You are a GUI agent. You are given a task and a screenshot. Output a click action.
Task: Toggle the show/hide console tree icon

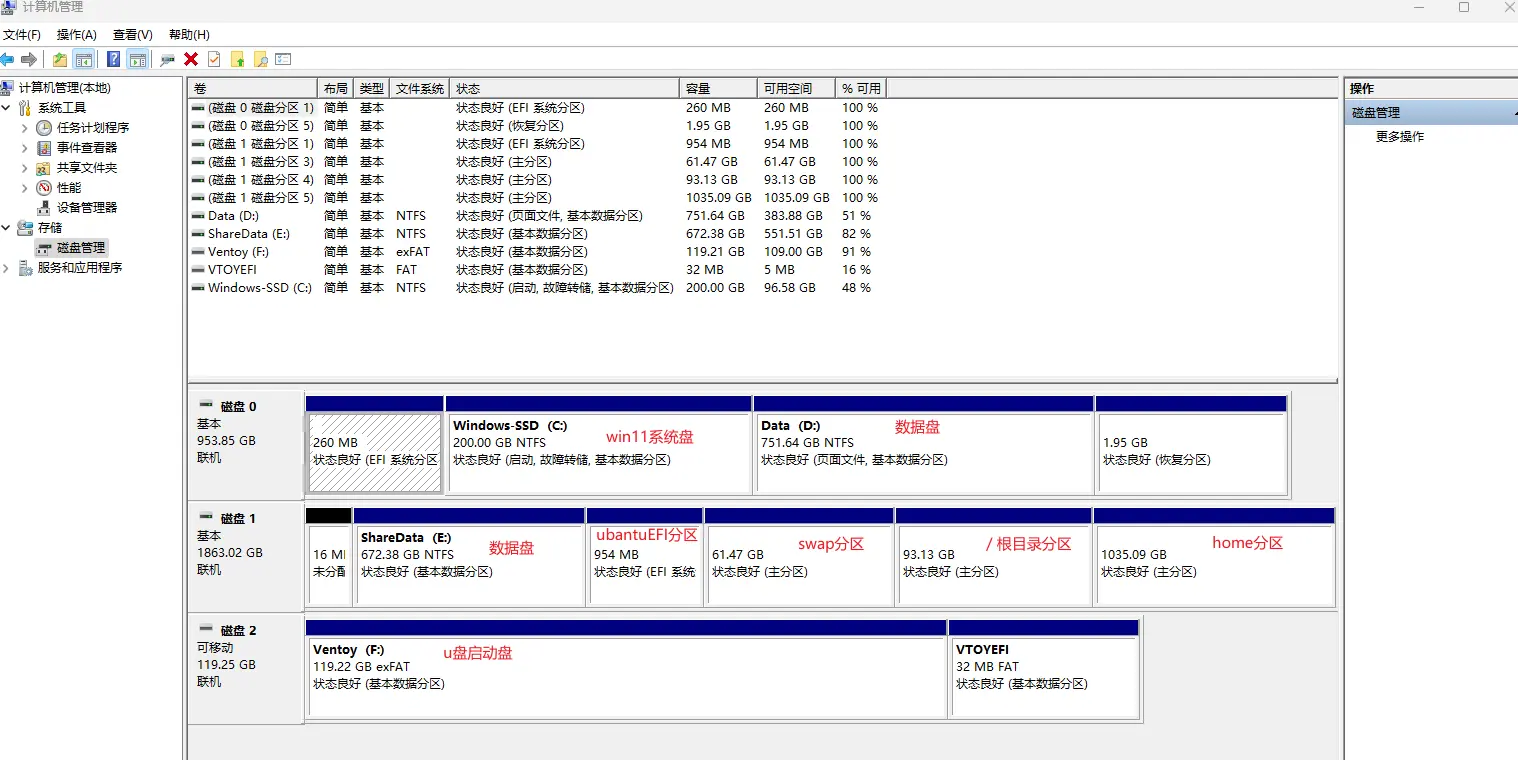pos(84,60)
